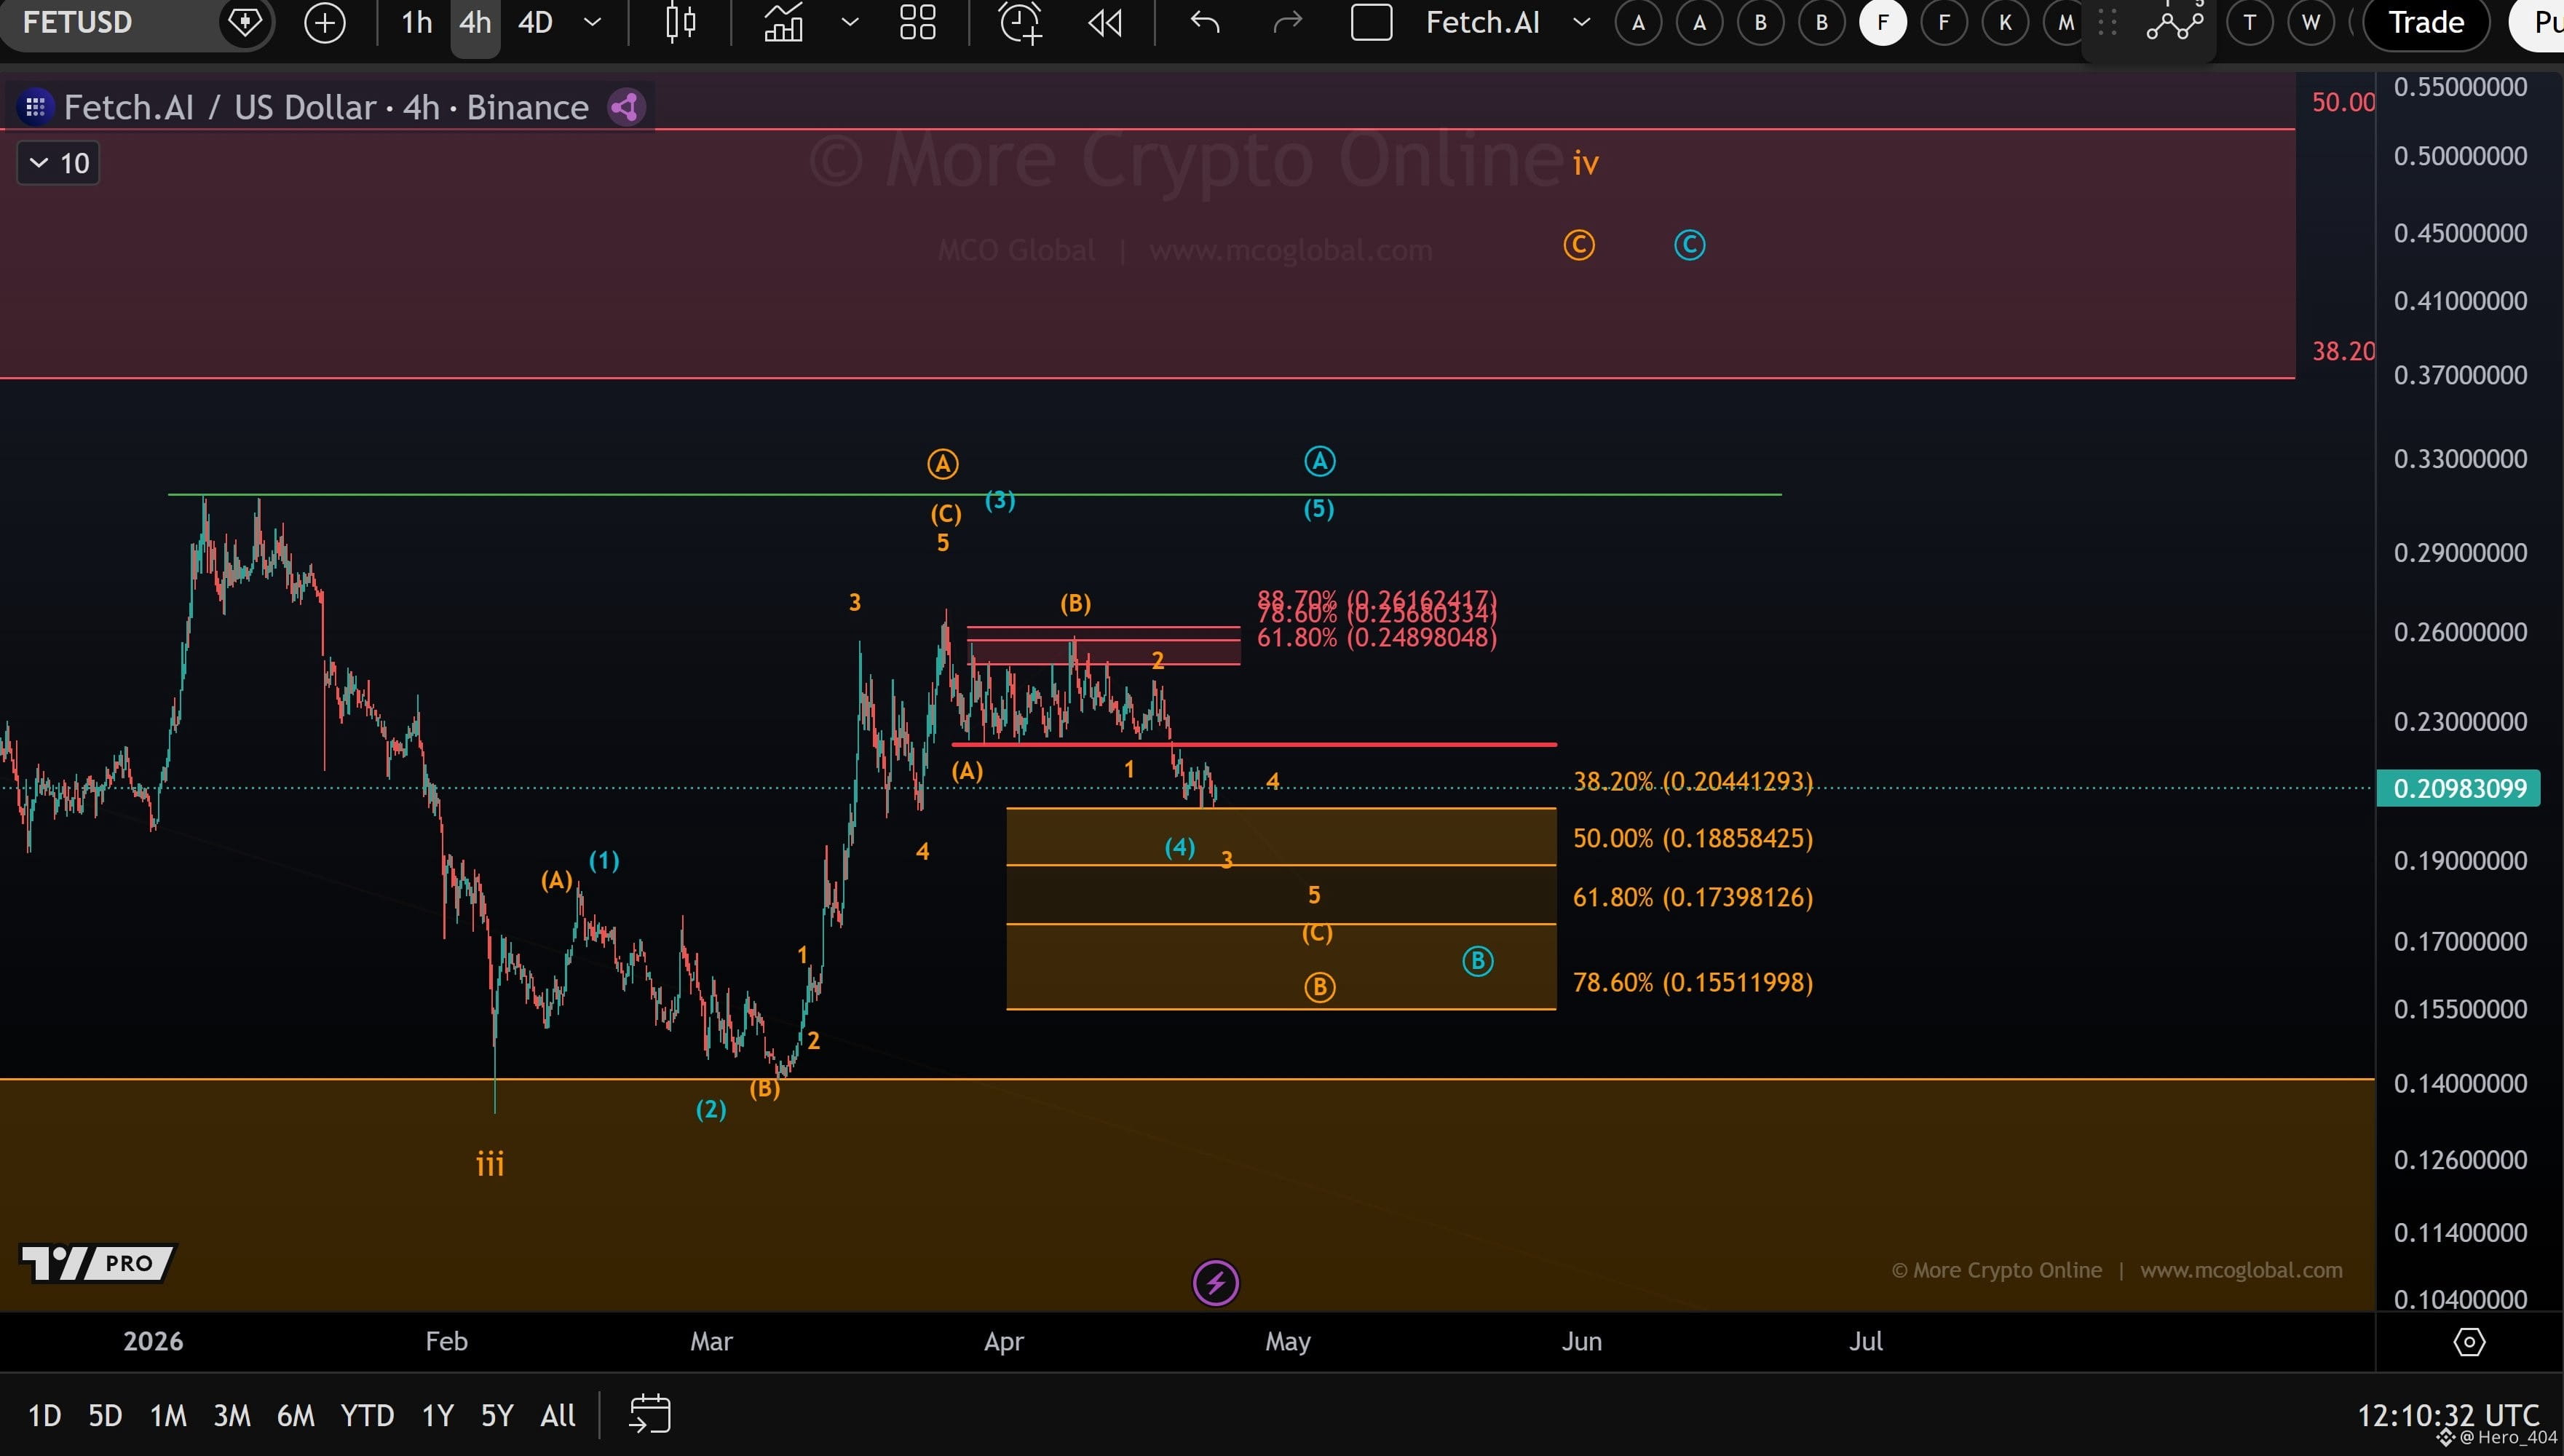Viewport: 2564px width, 1456px height.
Task: Toggle the highlighted F quick-access circle
Action: click(x=1883, y=22)
